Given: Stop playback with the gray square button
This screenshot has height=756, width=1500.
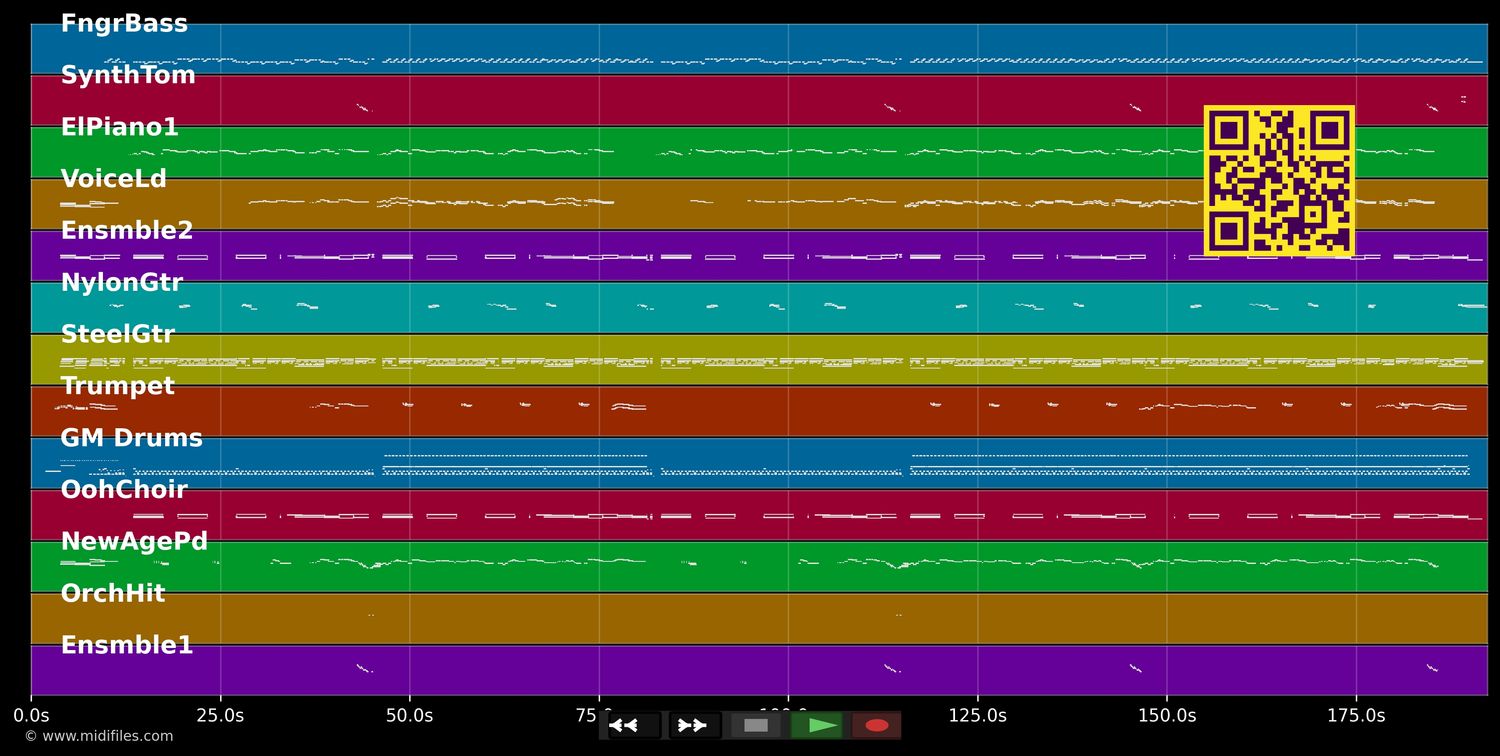Looking at the screenshot, I should point(756,725).
